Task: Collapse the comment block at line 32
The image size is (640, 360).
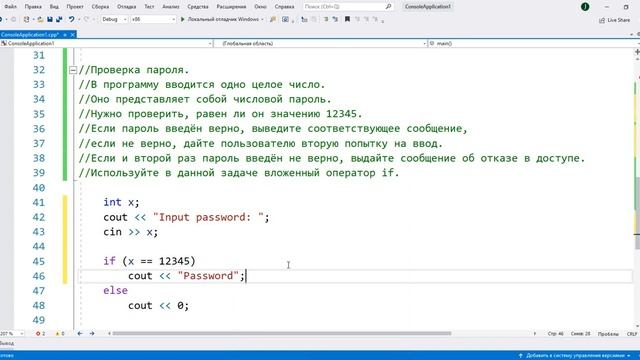Action: [x=73, y=70]
